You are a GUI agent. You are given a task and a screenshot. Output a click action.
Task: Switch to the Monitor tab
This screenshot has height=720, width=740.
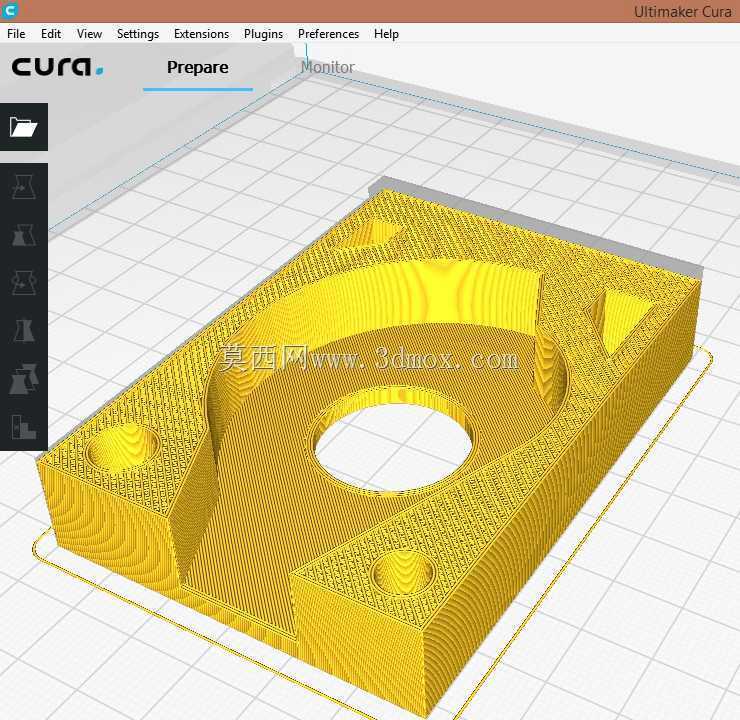pos(328,67)
